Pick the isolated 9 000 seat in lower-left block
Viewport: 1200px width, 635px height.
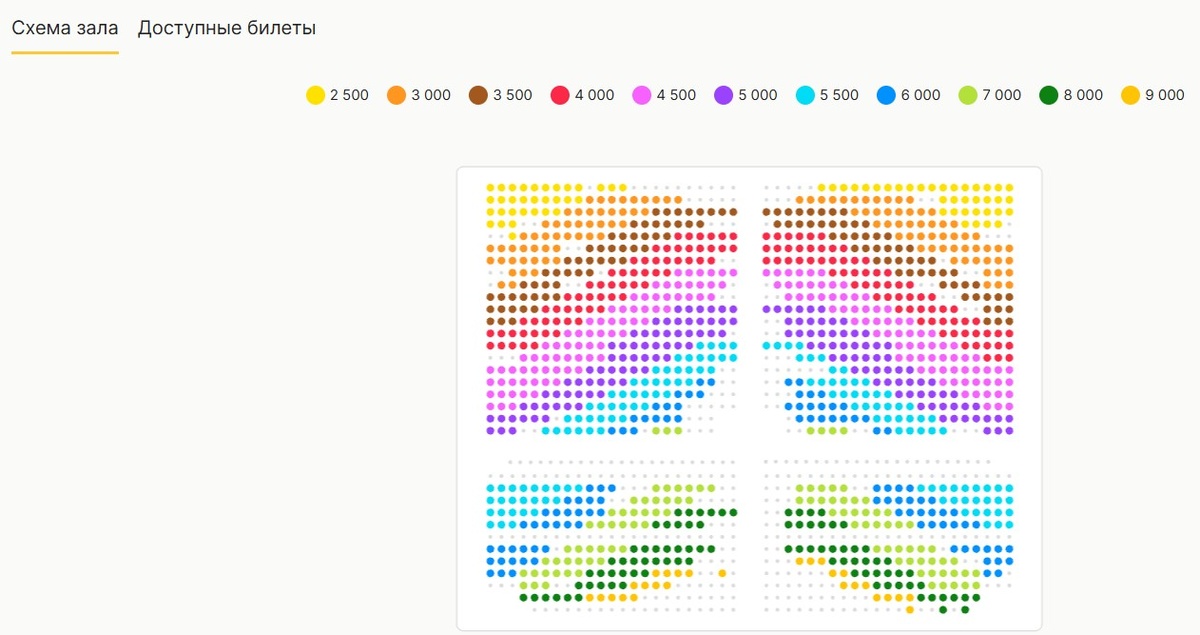pyautogui.click(x=722, y=573)
